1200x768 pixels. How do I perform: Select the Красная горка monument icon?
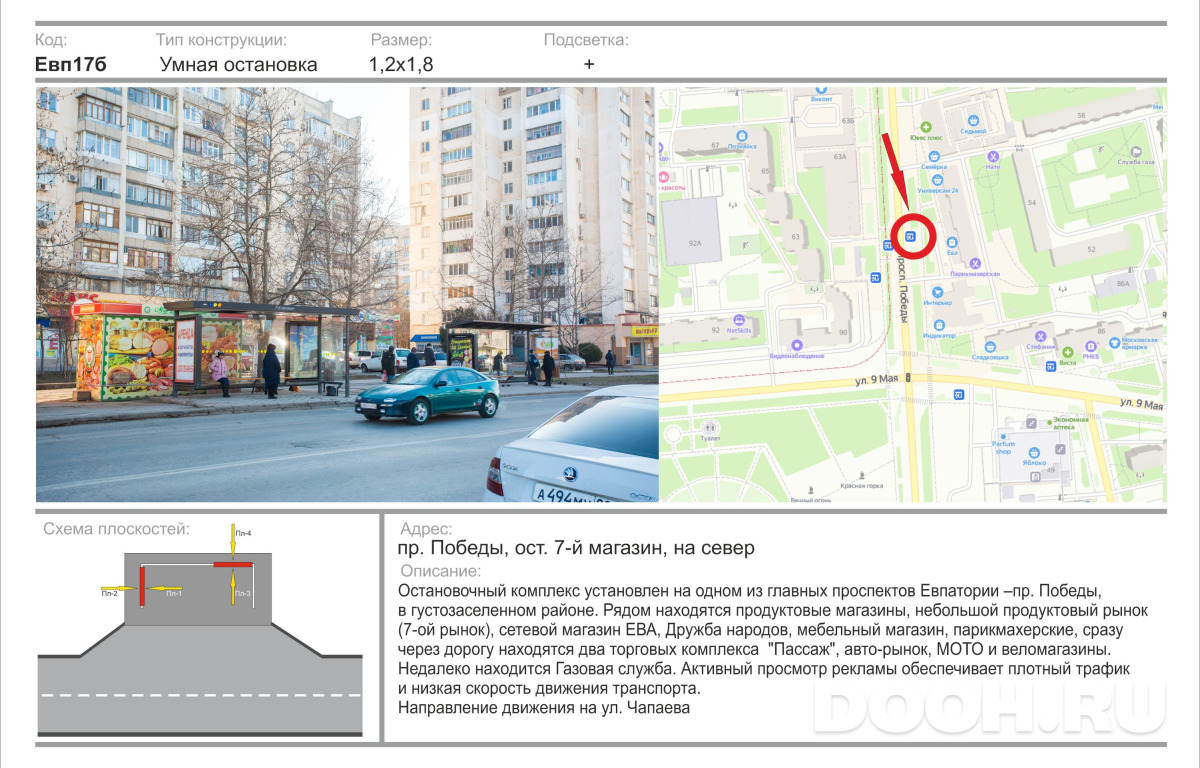[x=862, y=475]
